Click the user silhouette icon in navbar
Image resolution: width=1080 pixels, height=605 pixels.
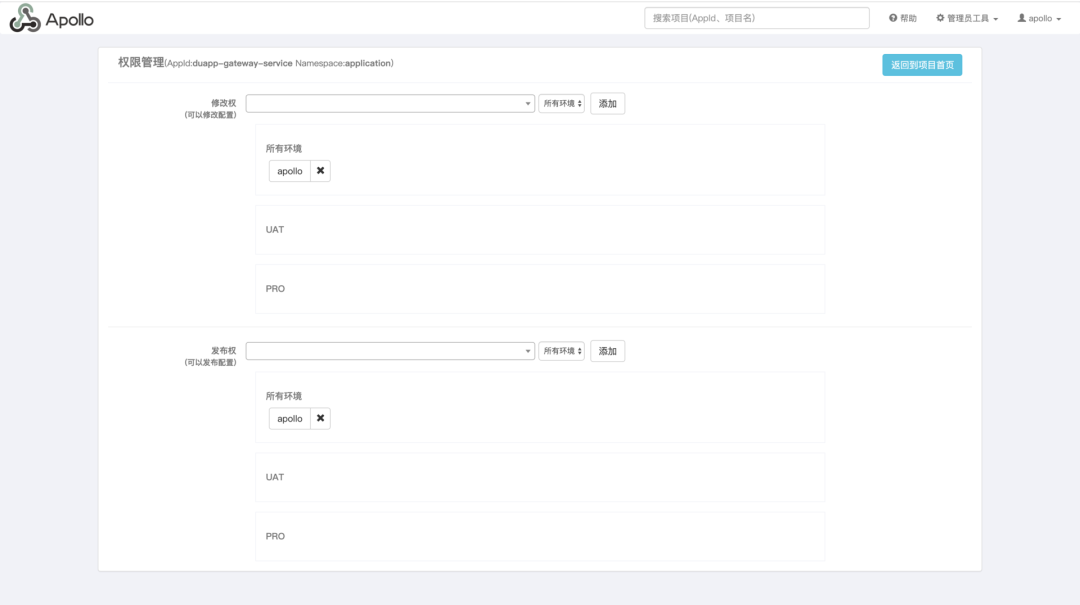pyautogui.click(x=1021, y=18)
